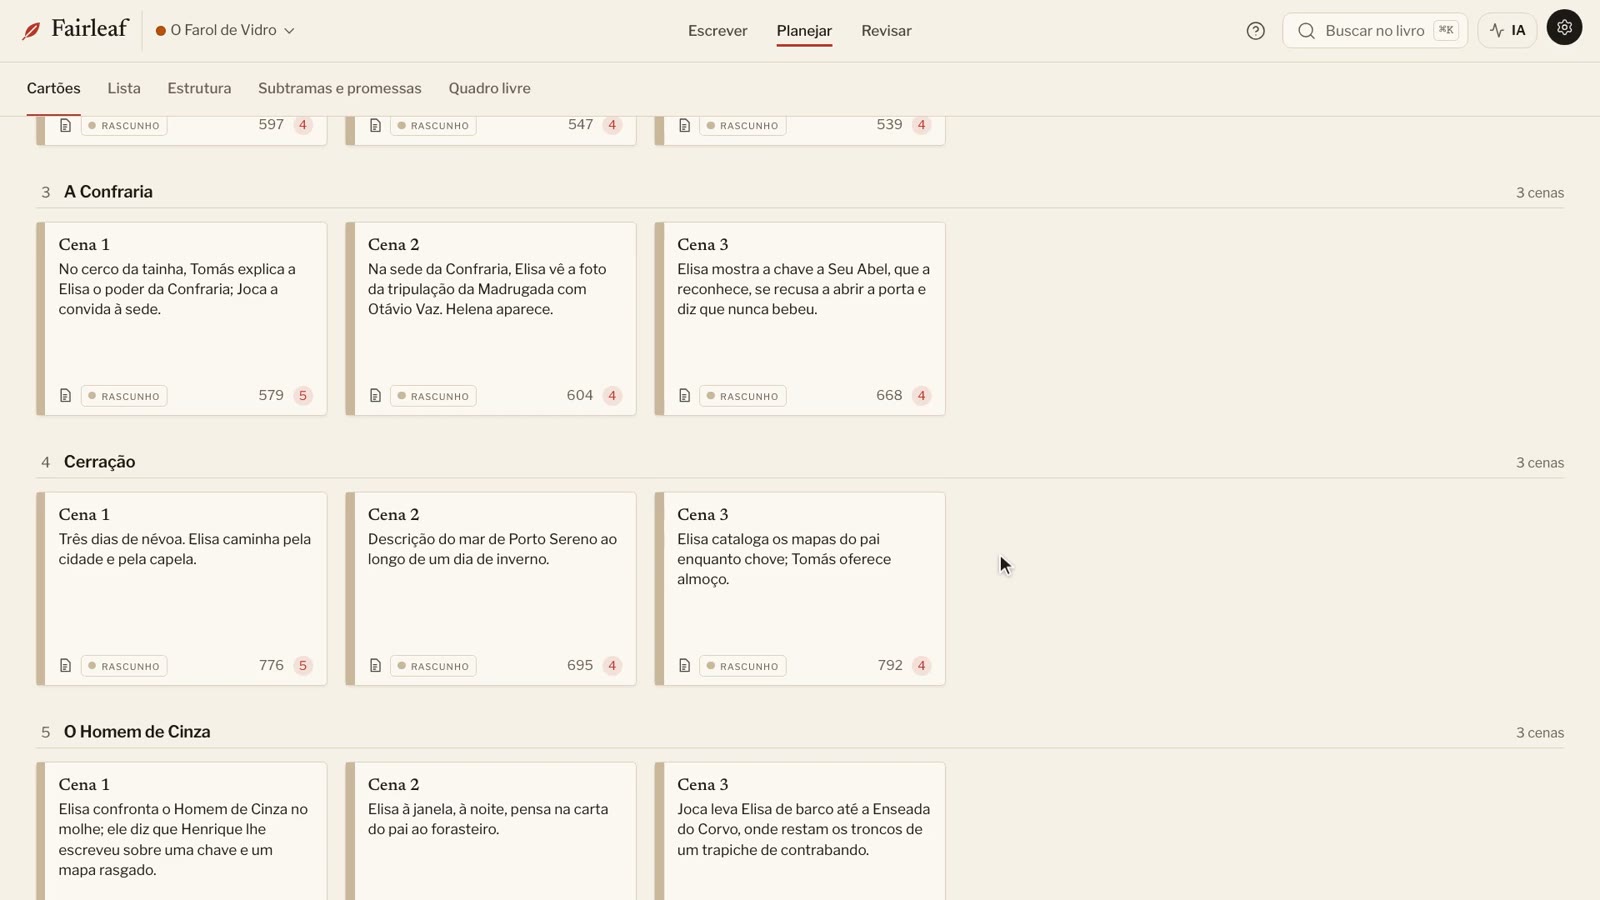Open the Estrutura view tab
1600x900 pixels.
pyautogui.click(x=199, y=88)
